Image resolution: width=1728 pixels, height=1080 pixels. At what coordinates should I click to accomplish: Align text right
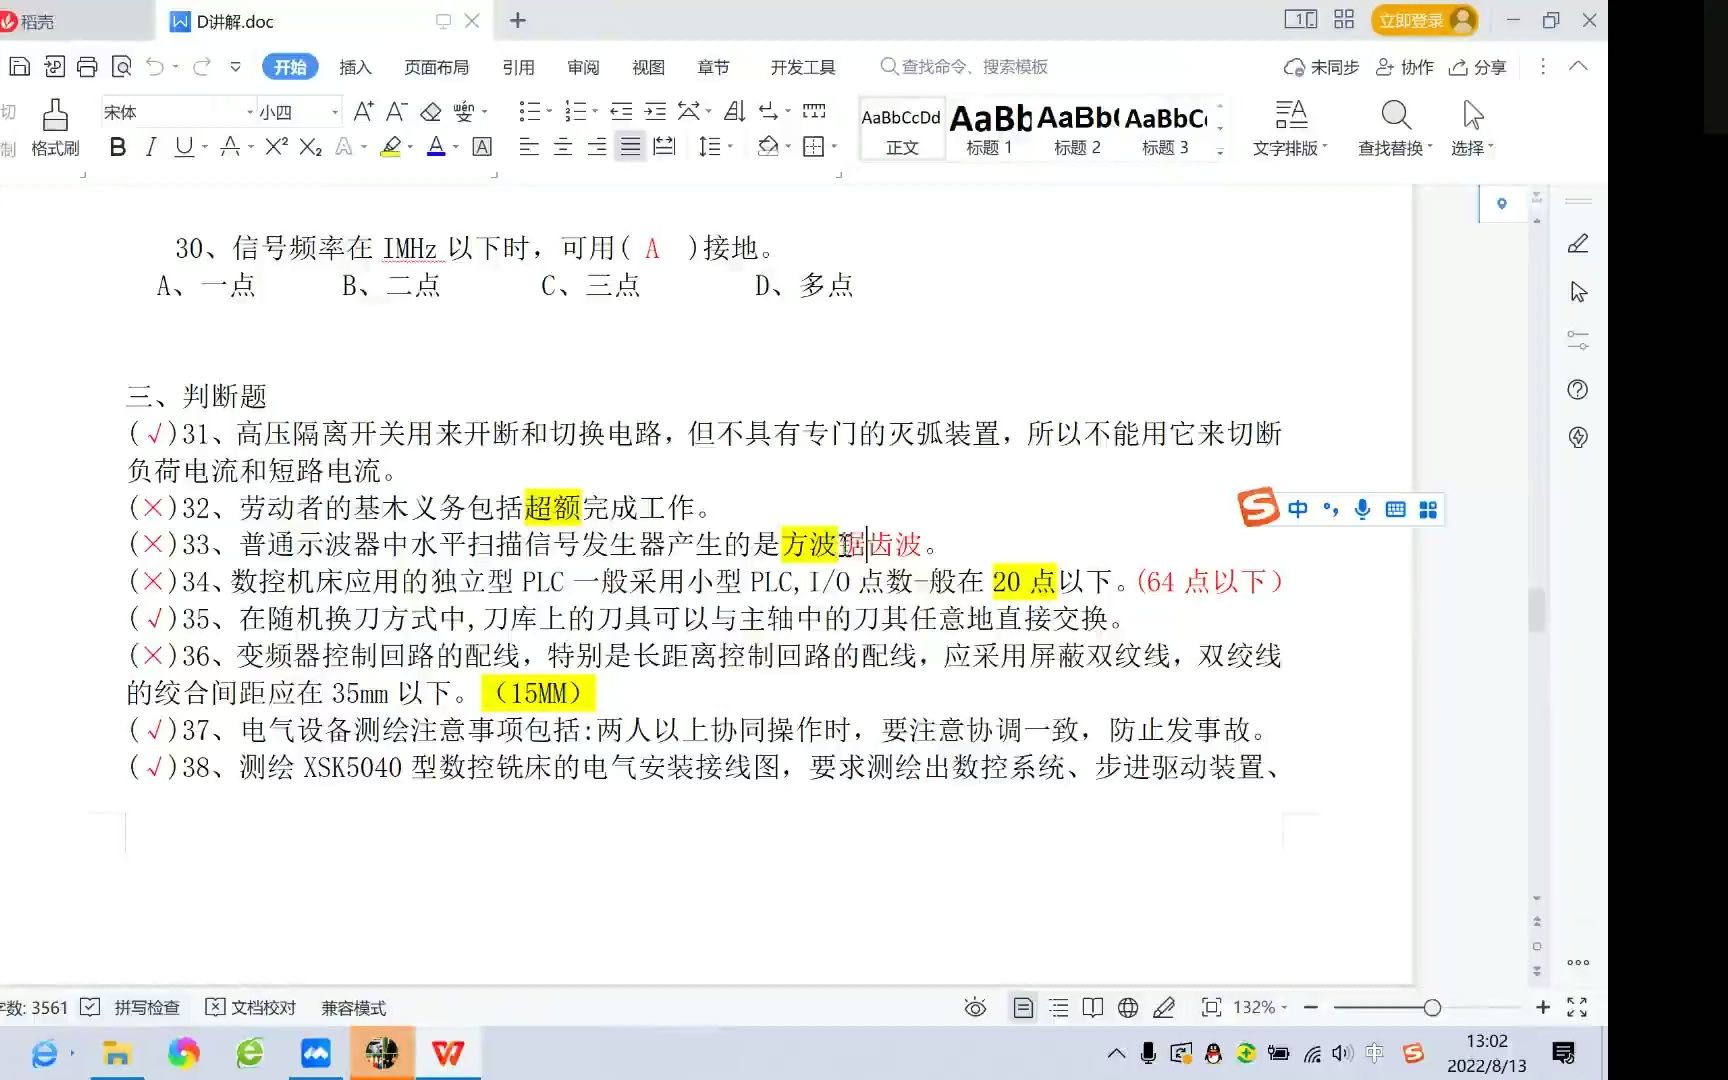(x=597, y=147)
